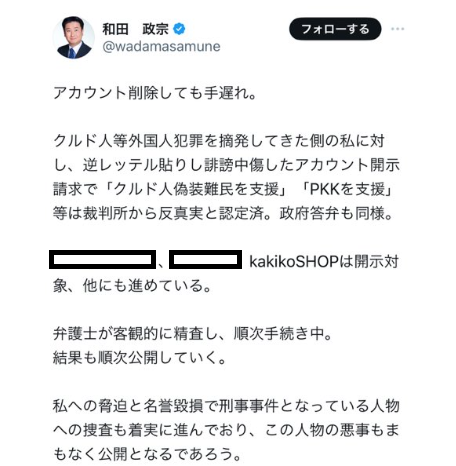Open the three-dot more options menu
Screen dimensions: 456x466
tap(397, 29)
